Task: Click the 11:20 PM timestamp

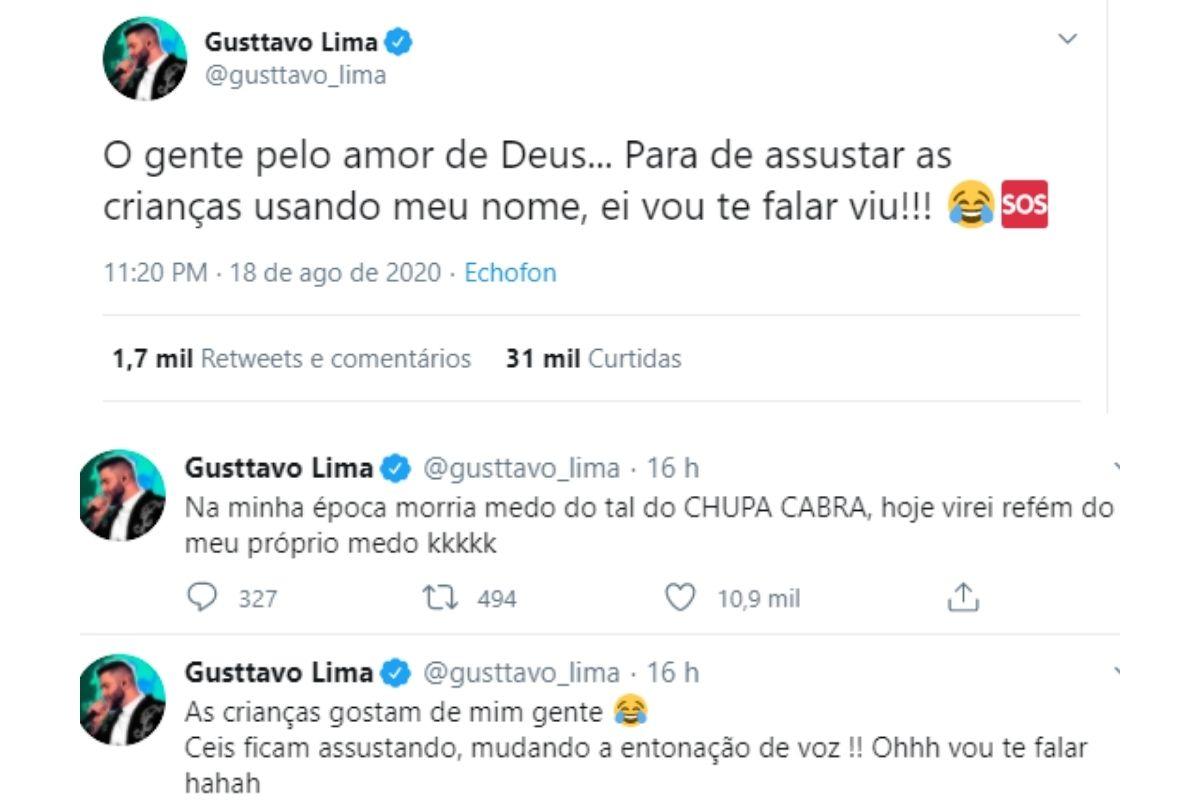Action: click(x=156, y=273)
